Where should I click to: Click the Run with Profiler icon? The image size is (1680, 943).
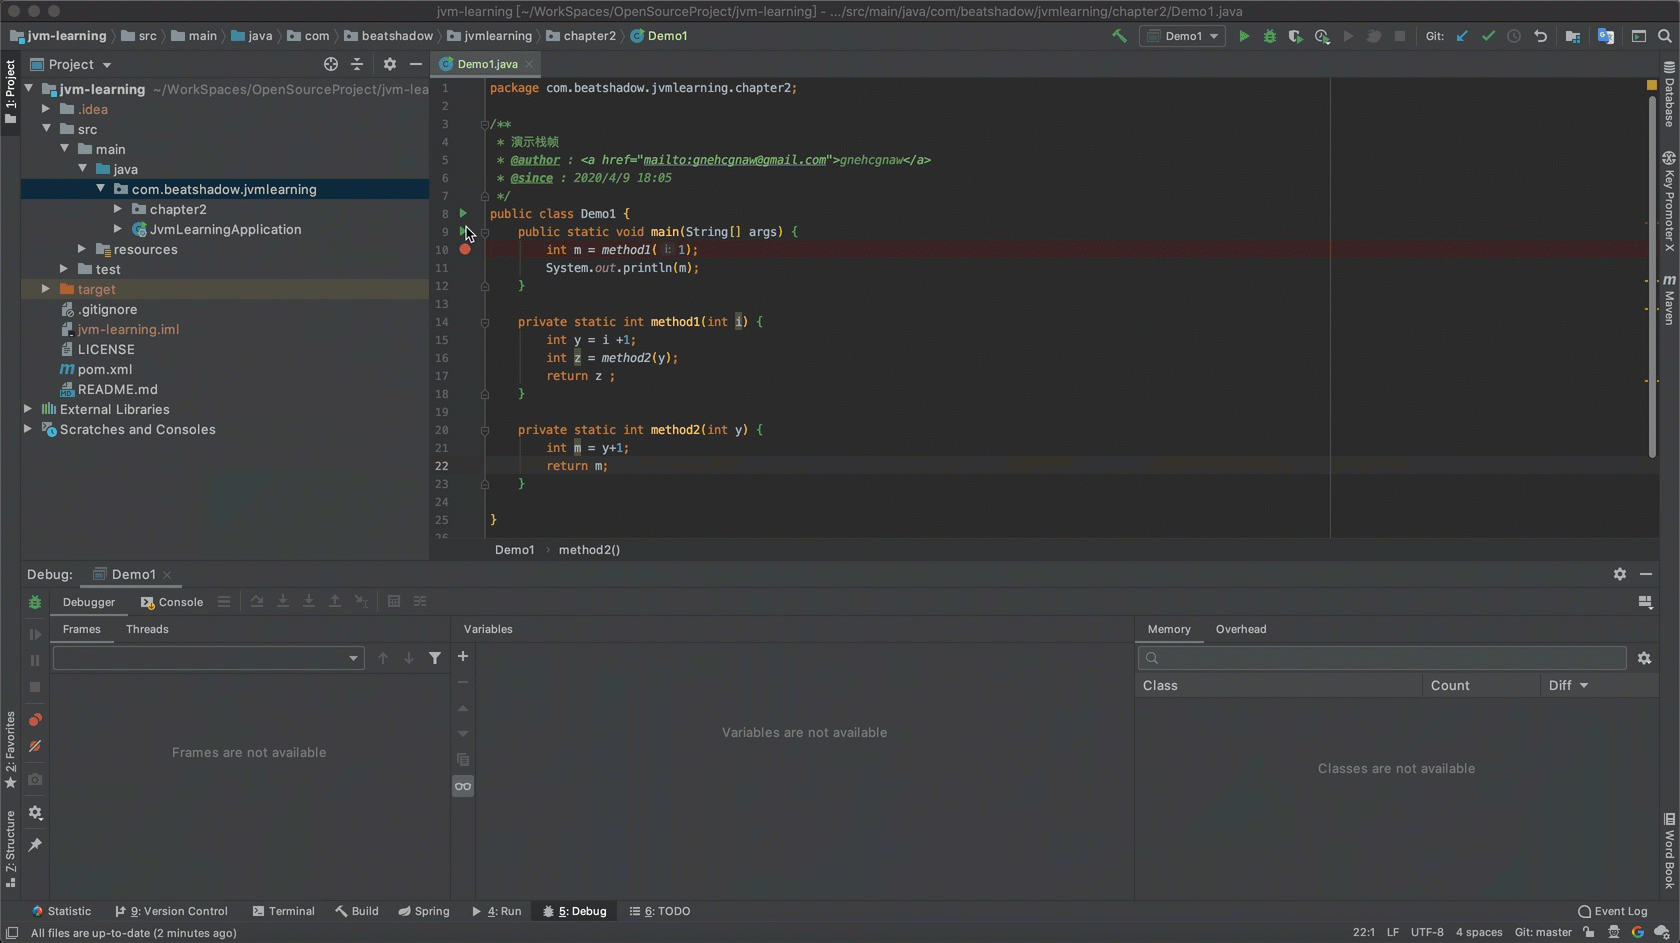point(1322,36)
